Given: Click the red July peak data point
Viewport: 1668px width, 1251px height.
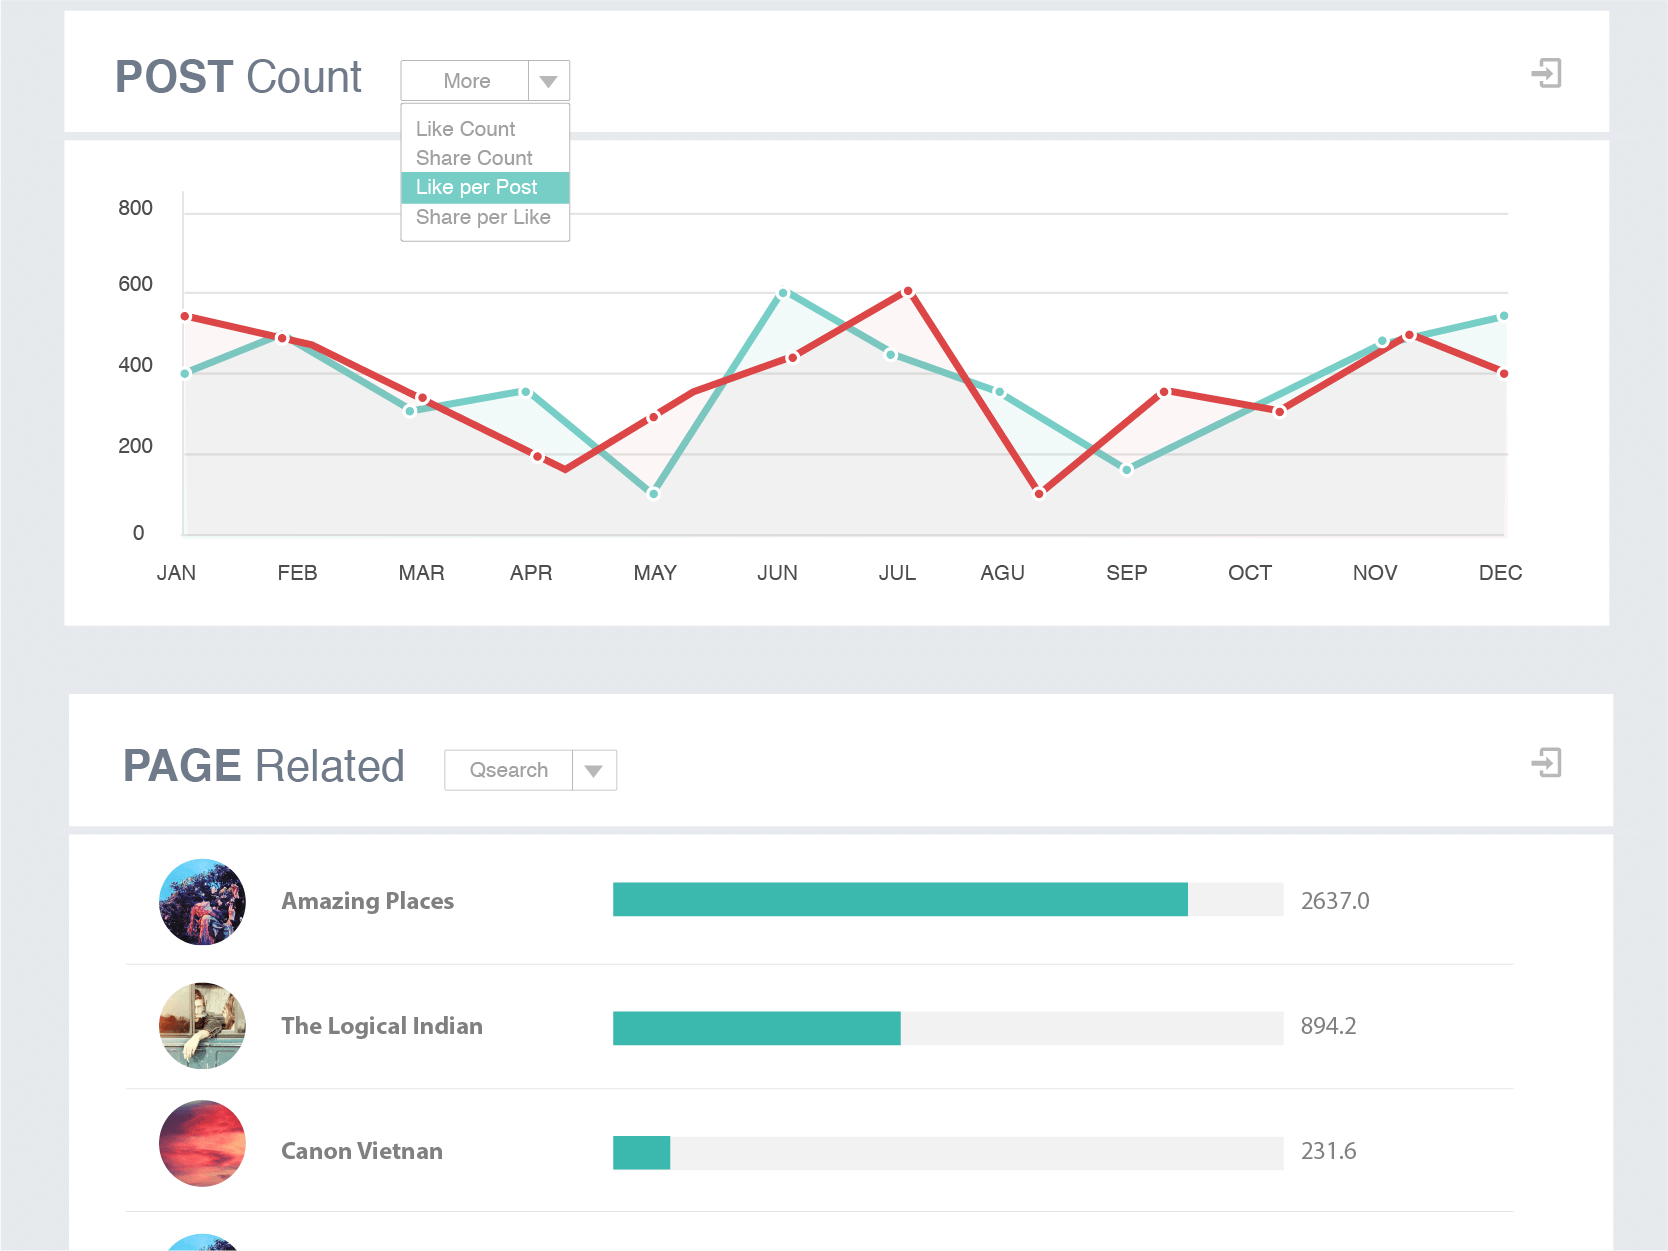Looking at the screenshot, I should (x=908, y=292).
